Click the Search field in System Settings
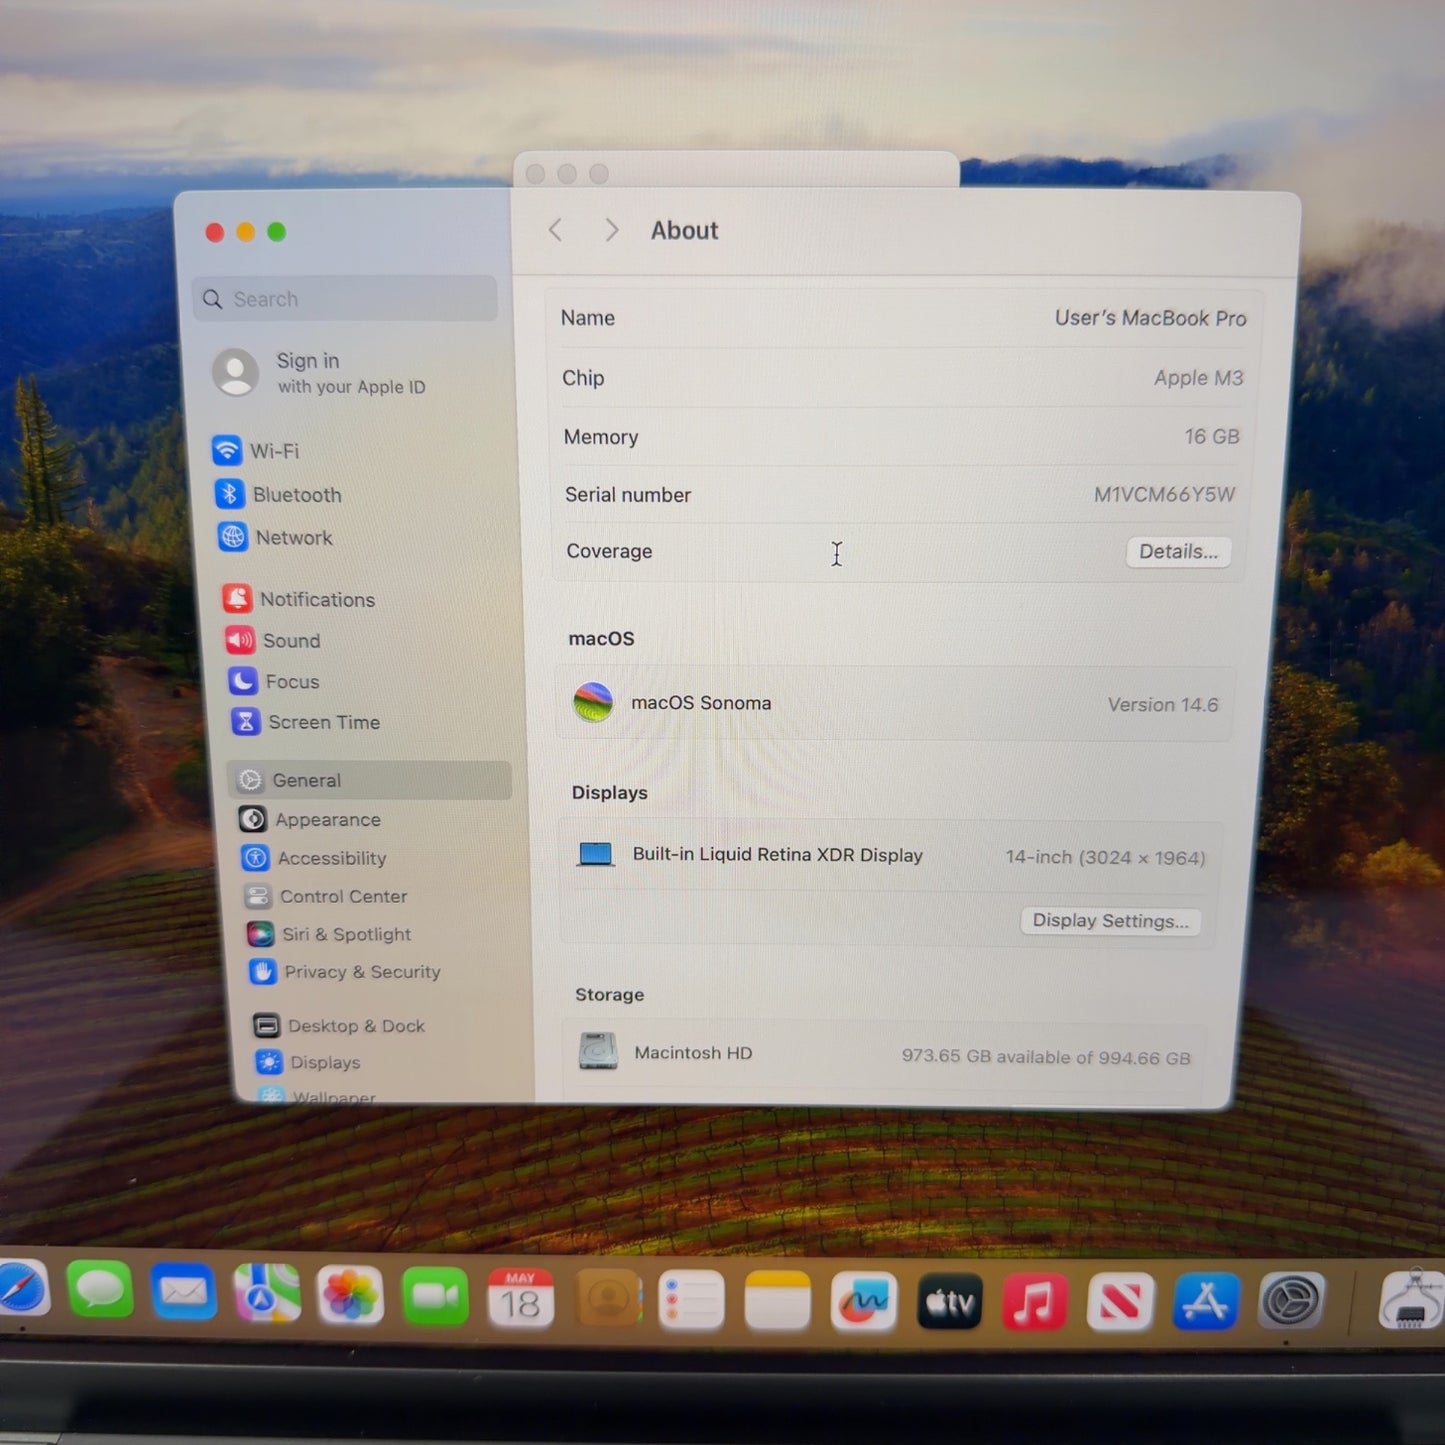 coord(345,299)
